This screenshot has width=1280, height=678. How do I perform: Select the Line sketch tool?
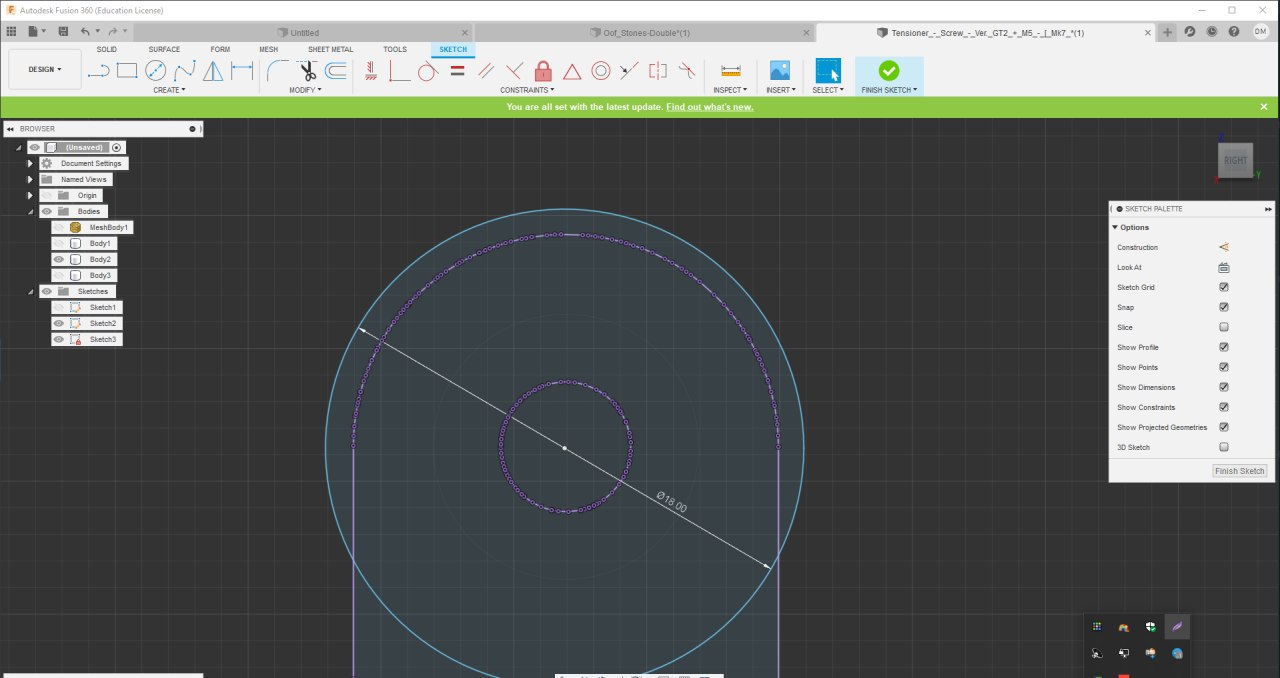[98, 71]
